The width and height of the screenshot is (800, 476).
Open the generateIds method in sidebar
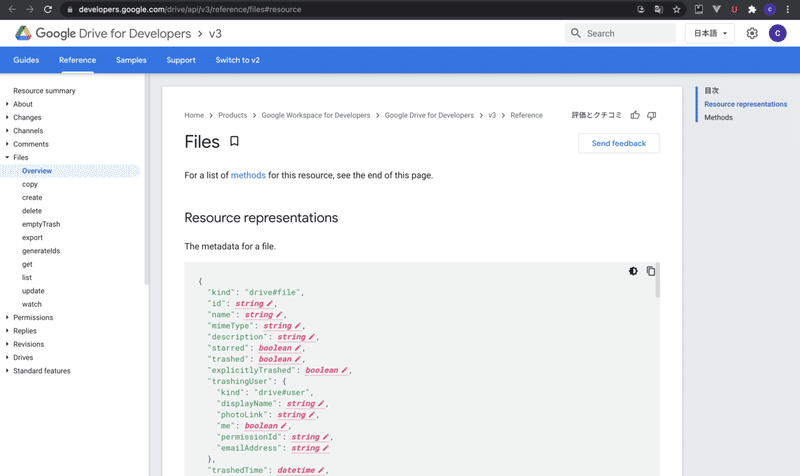coord(41,250)
